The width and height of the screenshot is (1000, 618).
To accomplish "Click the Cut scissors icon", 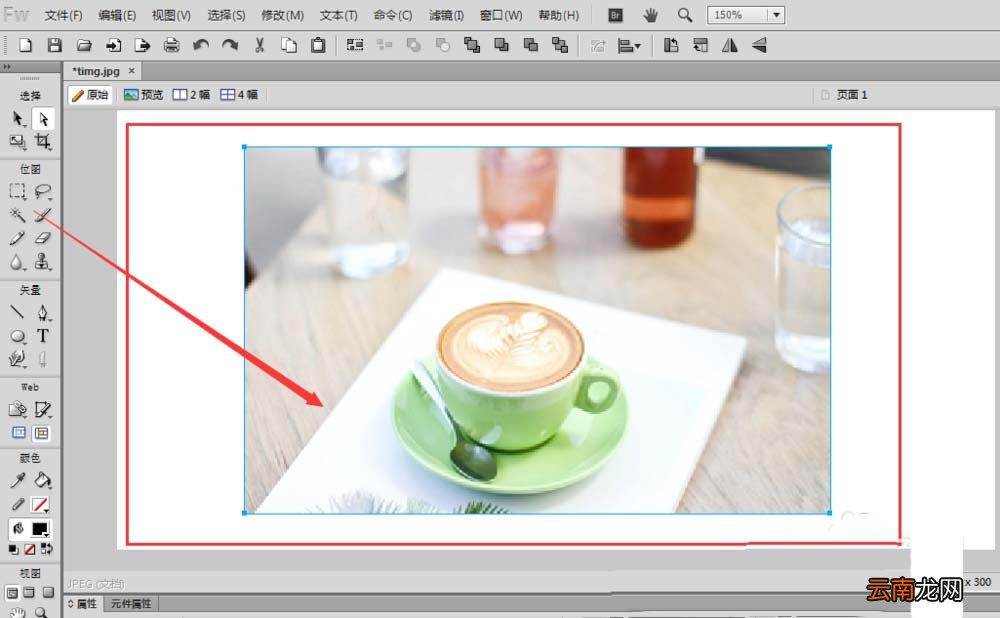I will [260, 45].
